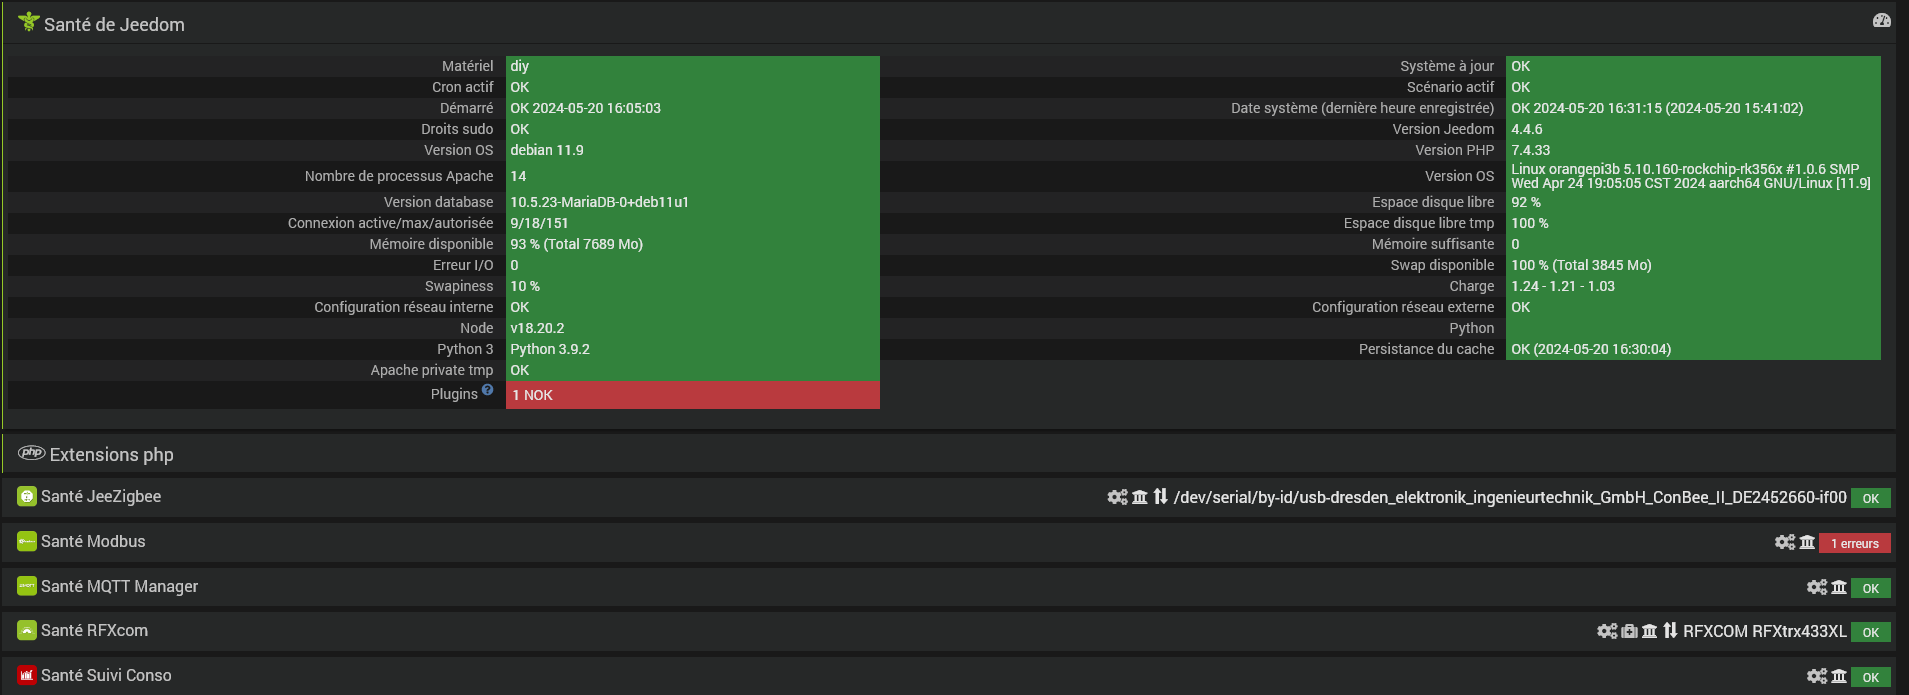This screenshot has height=695, width=1909.
Task: Click the red '1 NOK' Plugins status cell
Action: point(692,395)
